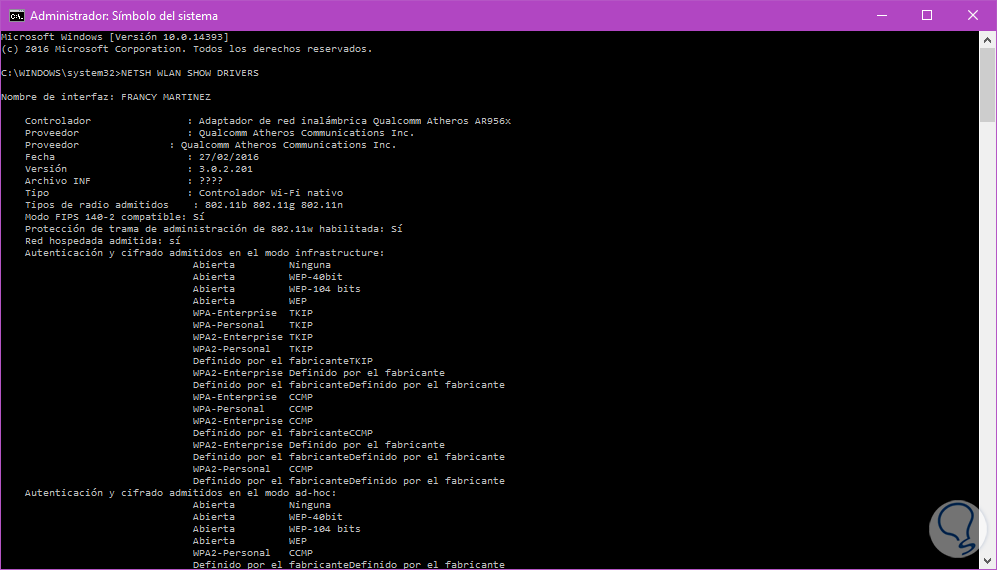997x570 pixels.
Task: Click the vertical scrollbar thumb
Action: [x=987, y=85]
